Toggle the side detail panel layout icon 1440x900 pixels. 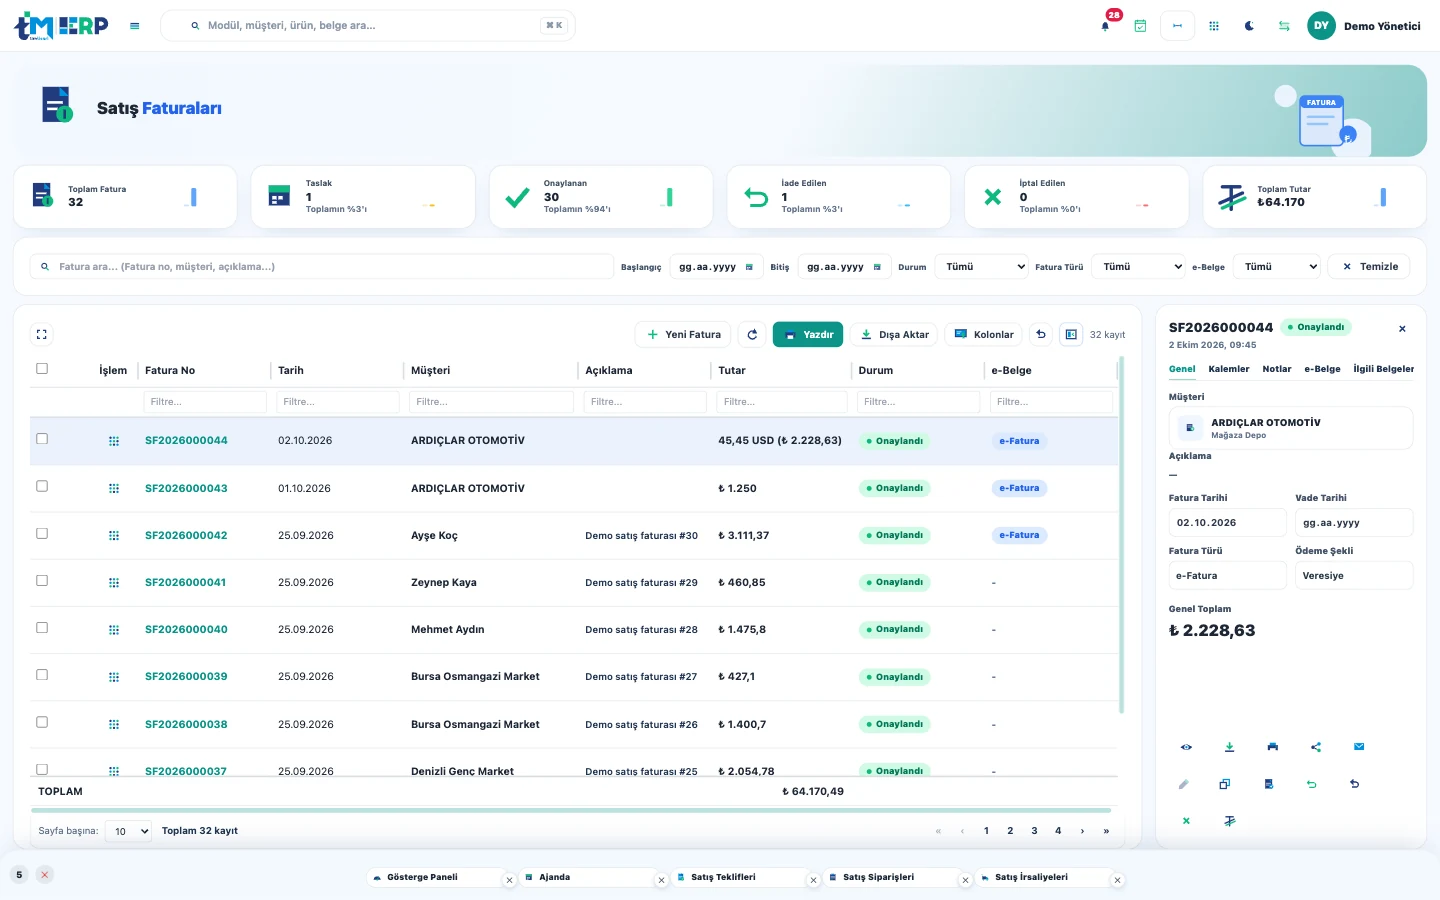(1071, 335)
